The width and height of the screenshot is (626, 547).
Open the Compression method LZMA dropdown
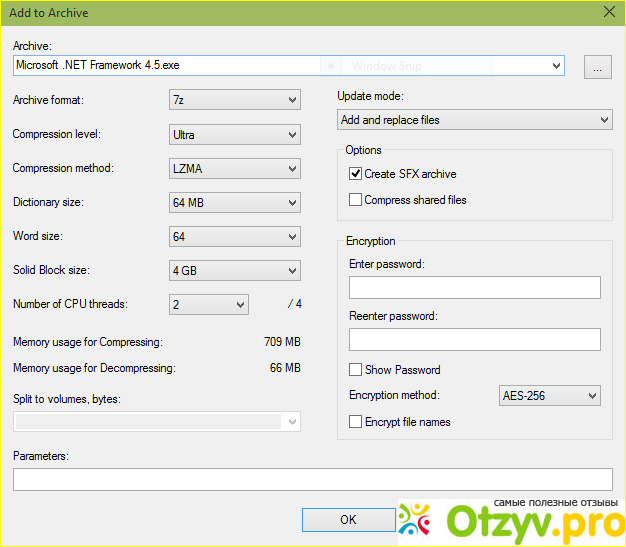pyautogui.click(x=235, y=168)
